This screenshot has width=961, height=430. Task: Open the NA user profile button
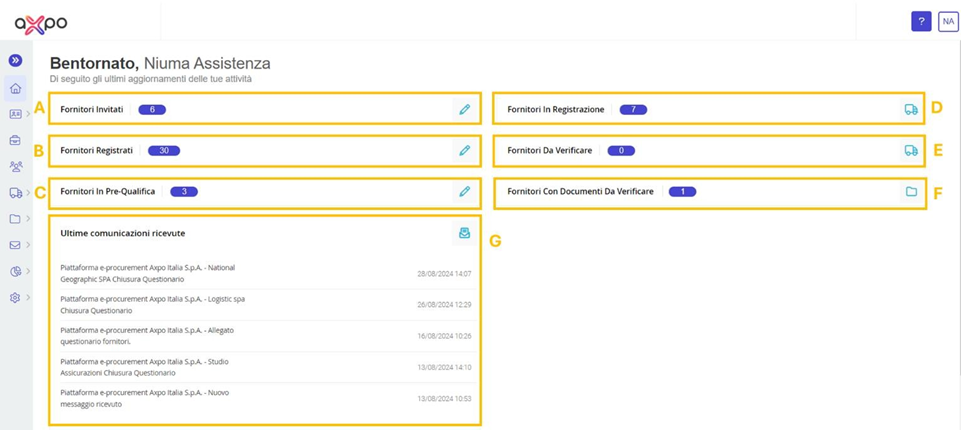948,21
